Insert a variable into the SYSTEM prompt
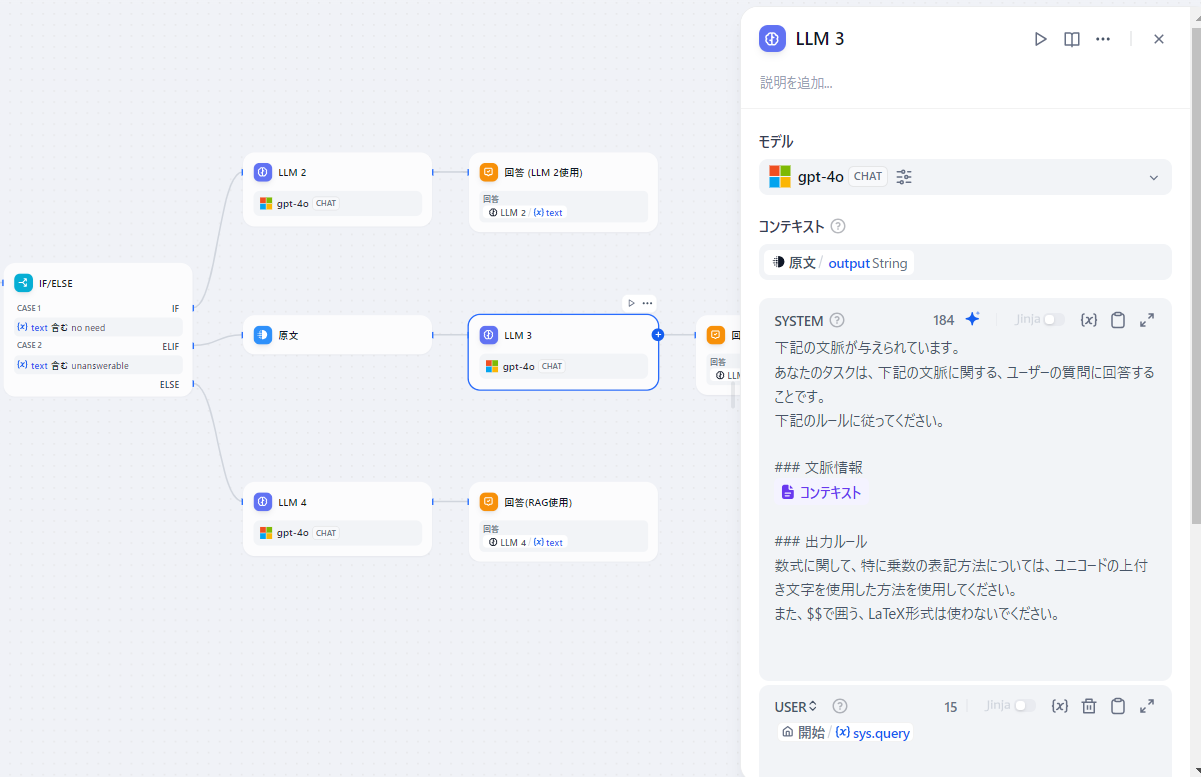 coord(1089,320)
